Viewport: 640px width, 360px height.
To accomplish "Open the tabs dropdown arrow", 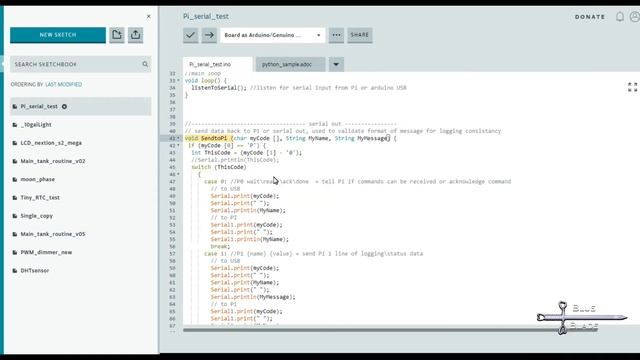I will 336,64.
